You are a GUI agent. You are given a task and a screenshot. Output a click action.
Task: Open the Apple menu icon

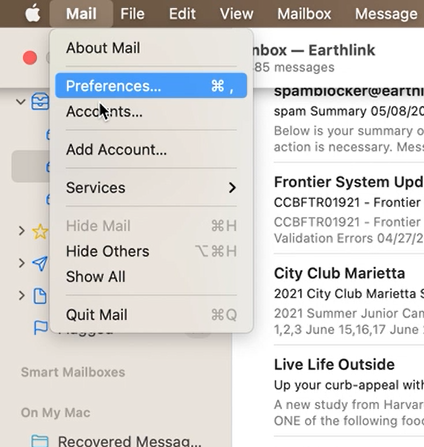coord(33,14)
